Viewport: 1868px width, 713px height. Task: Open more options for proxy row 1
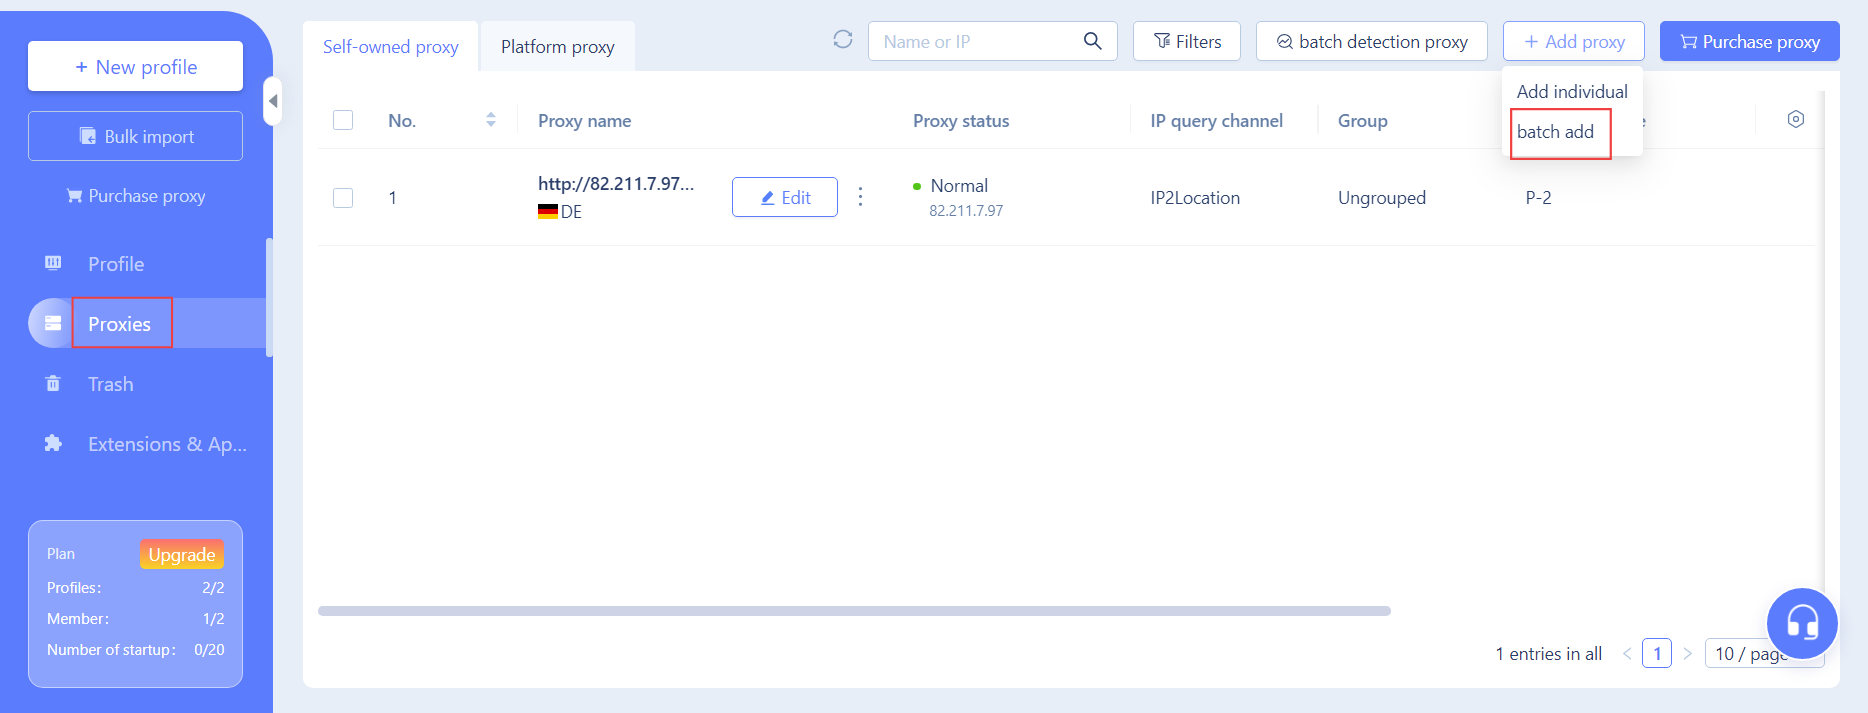(x=860, y=197)
